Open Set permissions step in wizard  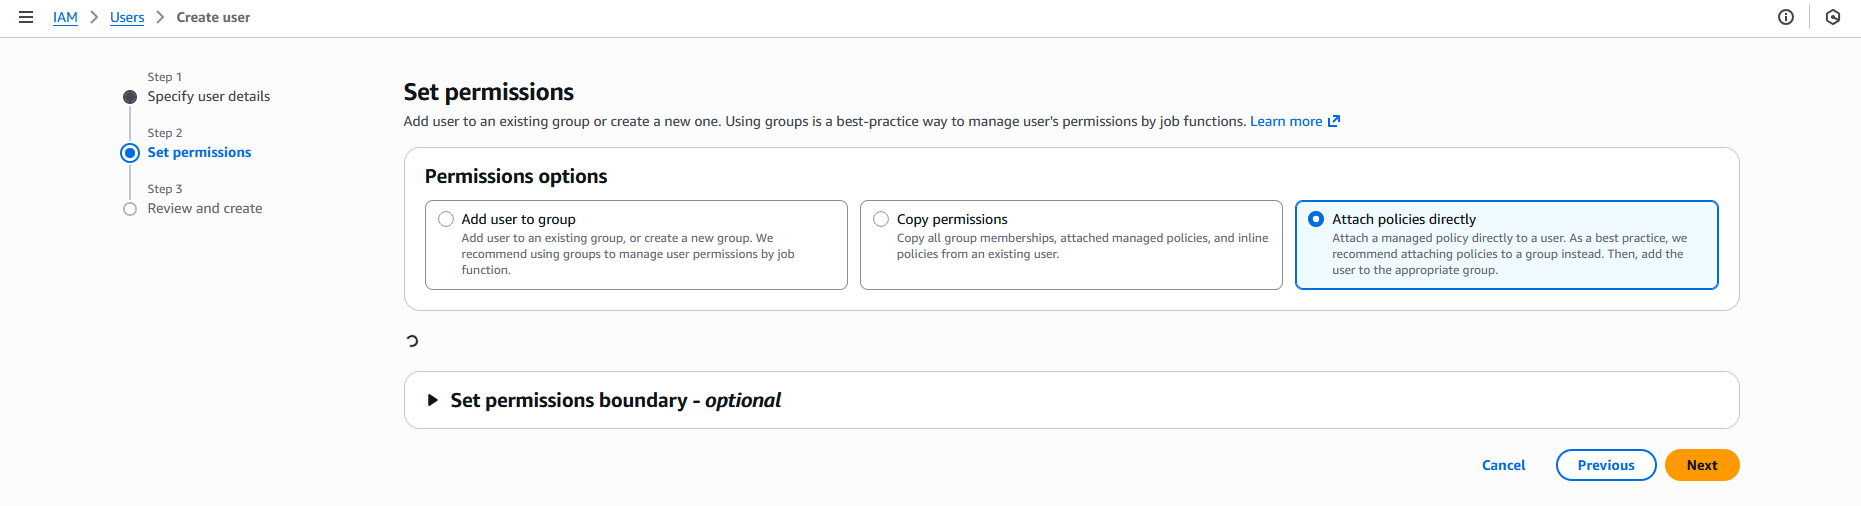click(x=199, y=153)
